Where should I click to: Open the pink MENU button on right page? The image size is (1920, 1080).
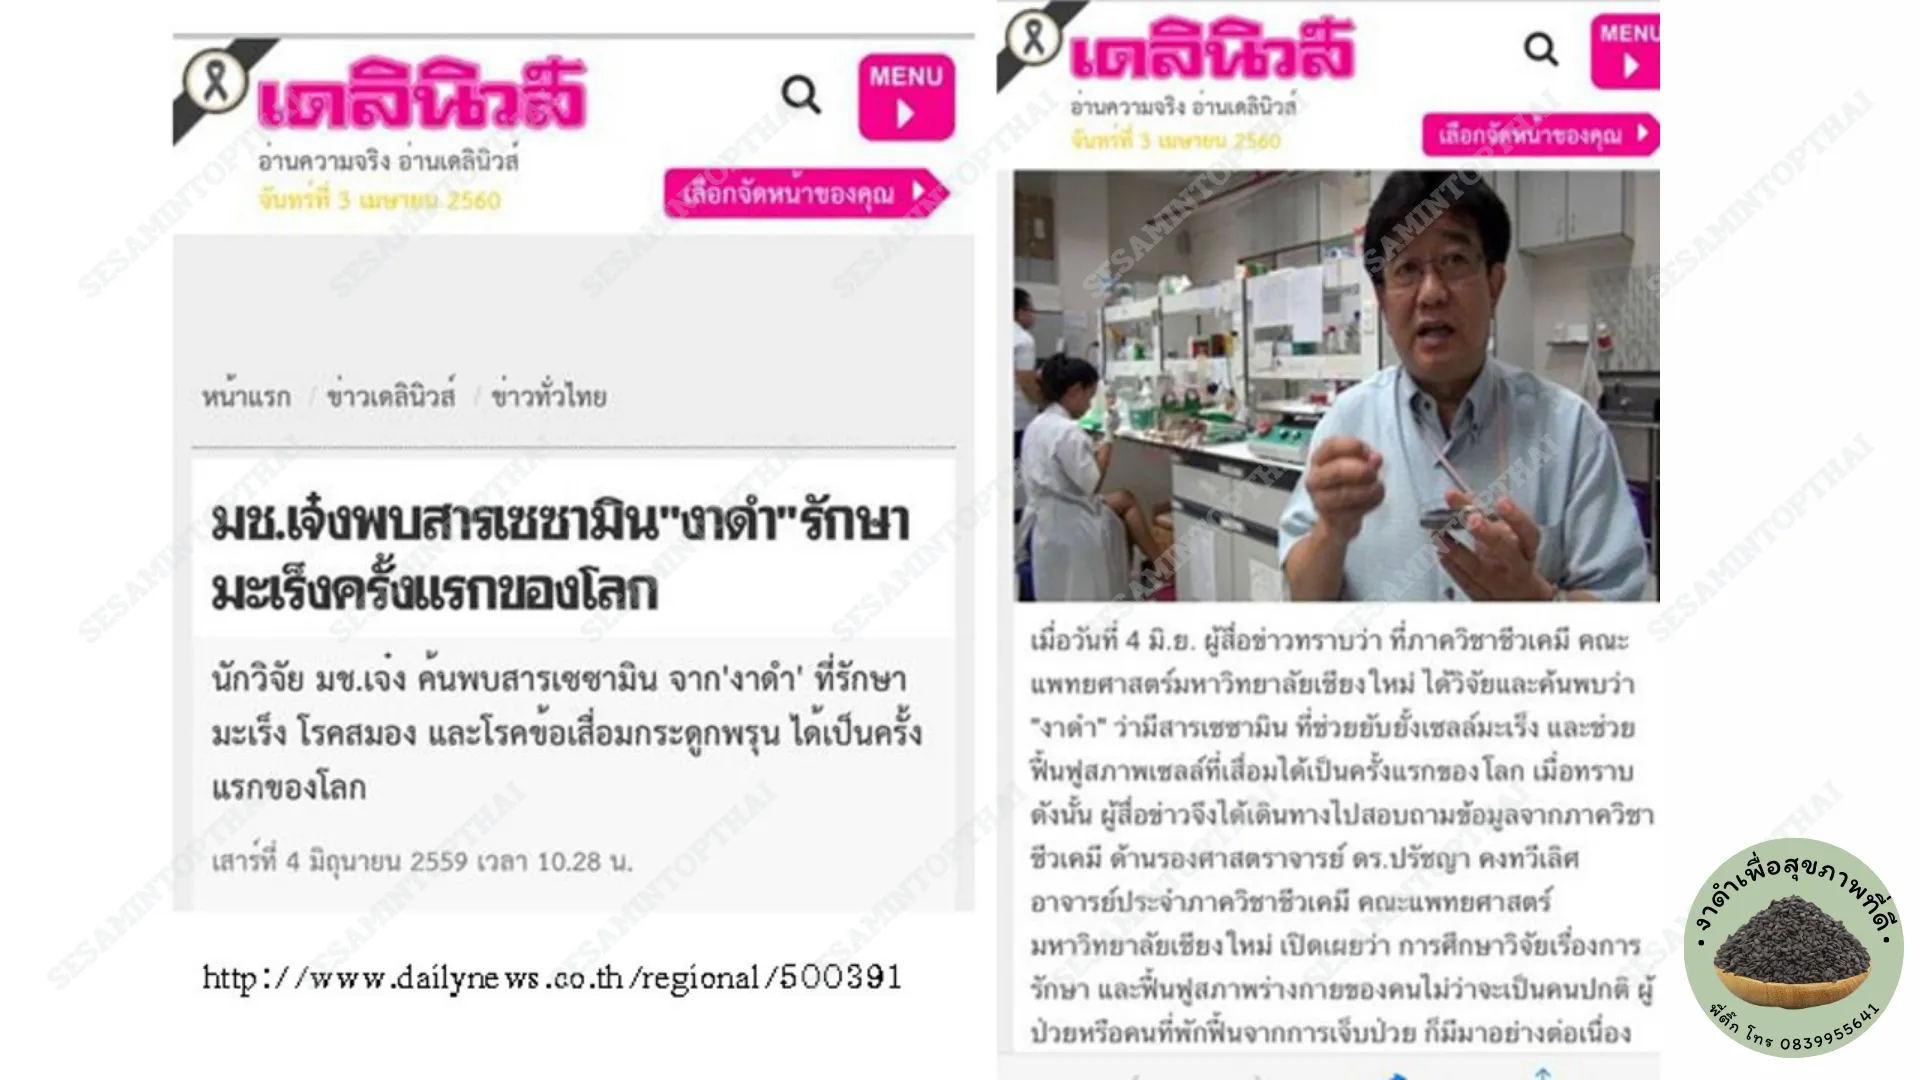[1626, 51]
